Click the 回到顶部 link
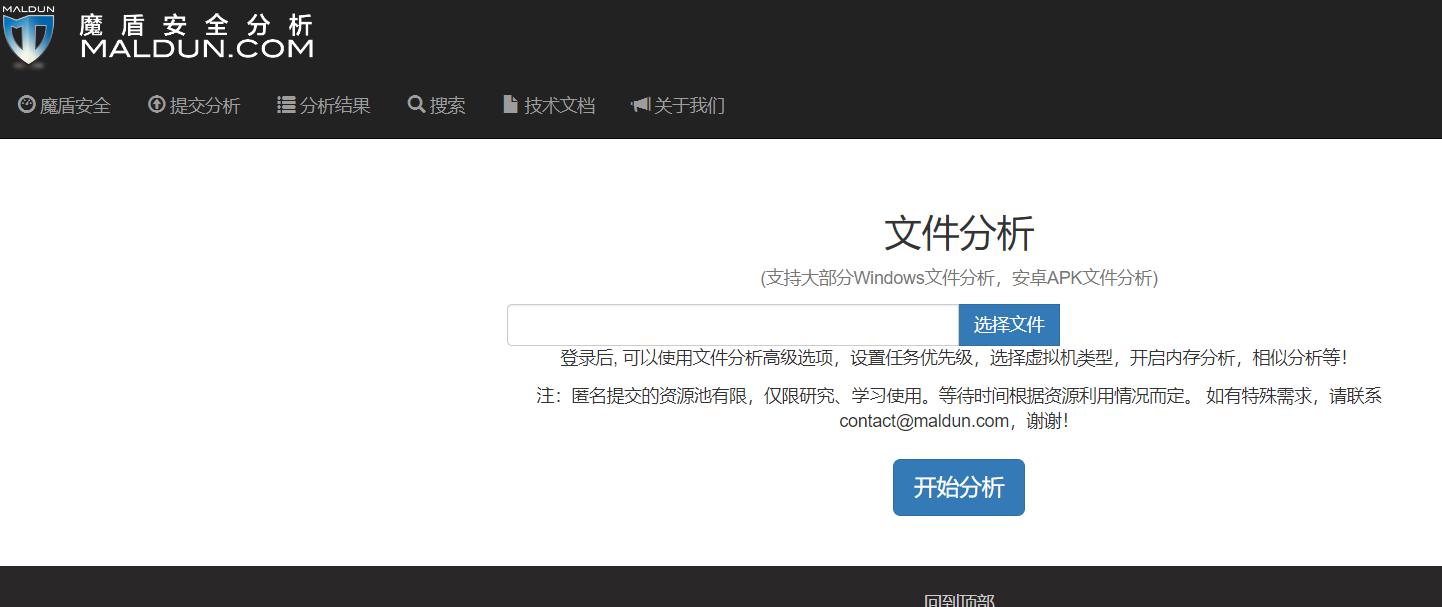 957,599
